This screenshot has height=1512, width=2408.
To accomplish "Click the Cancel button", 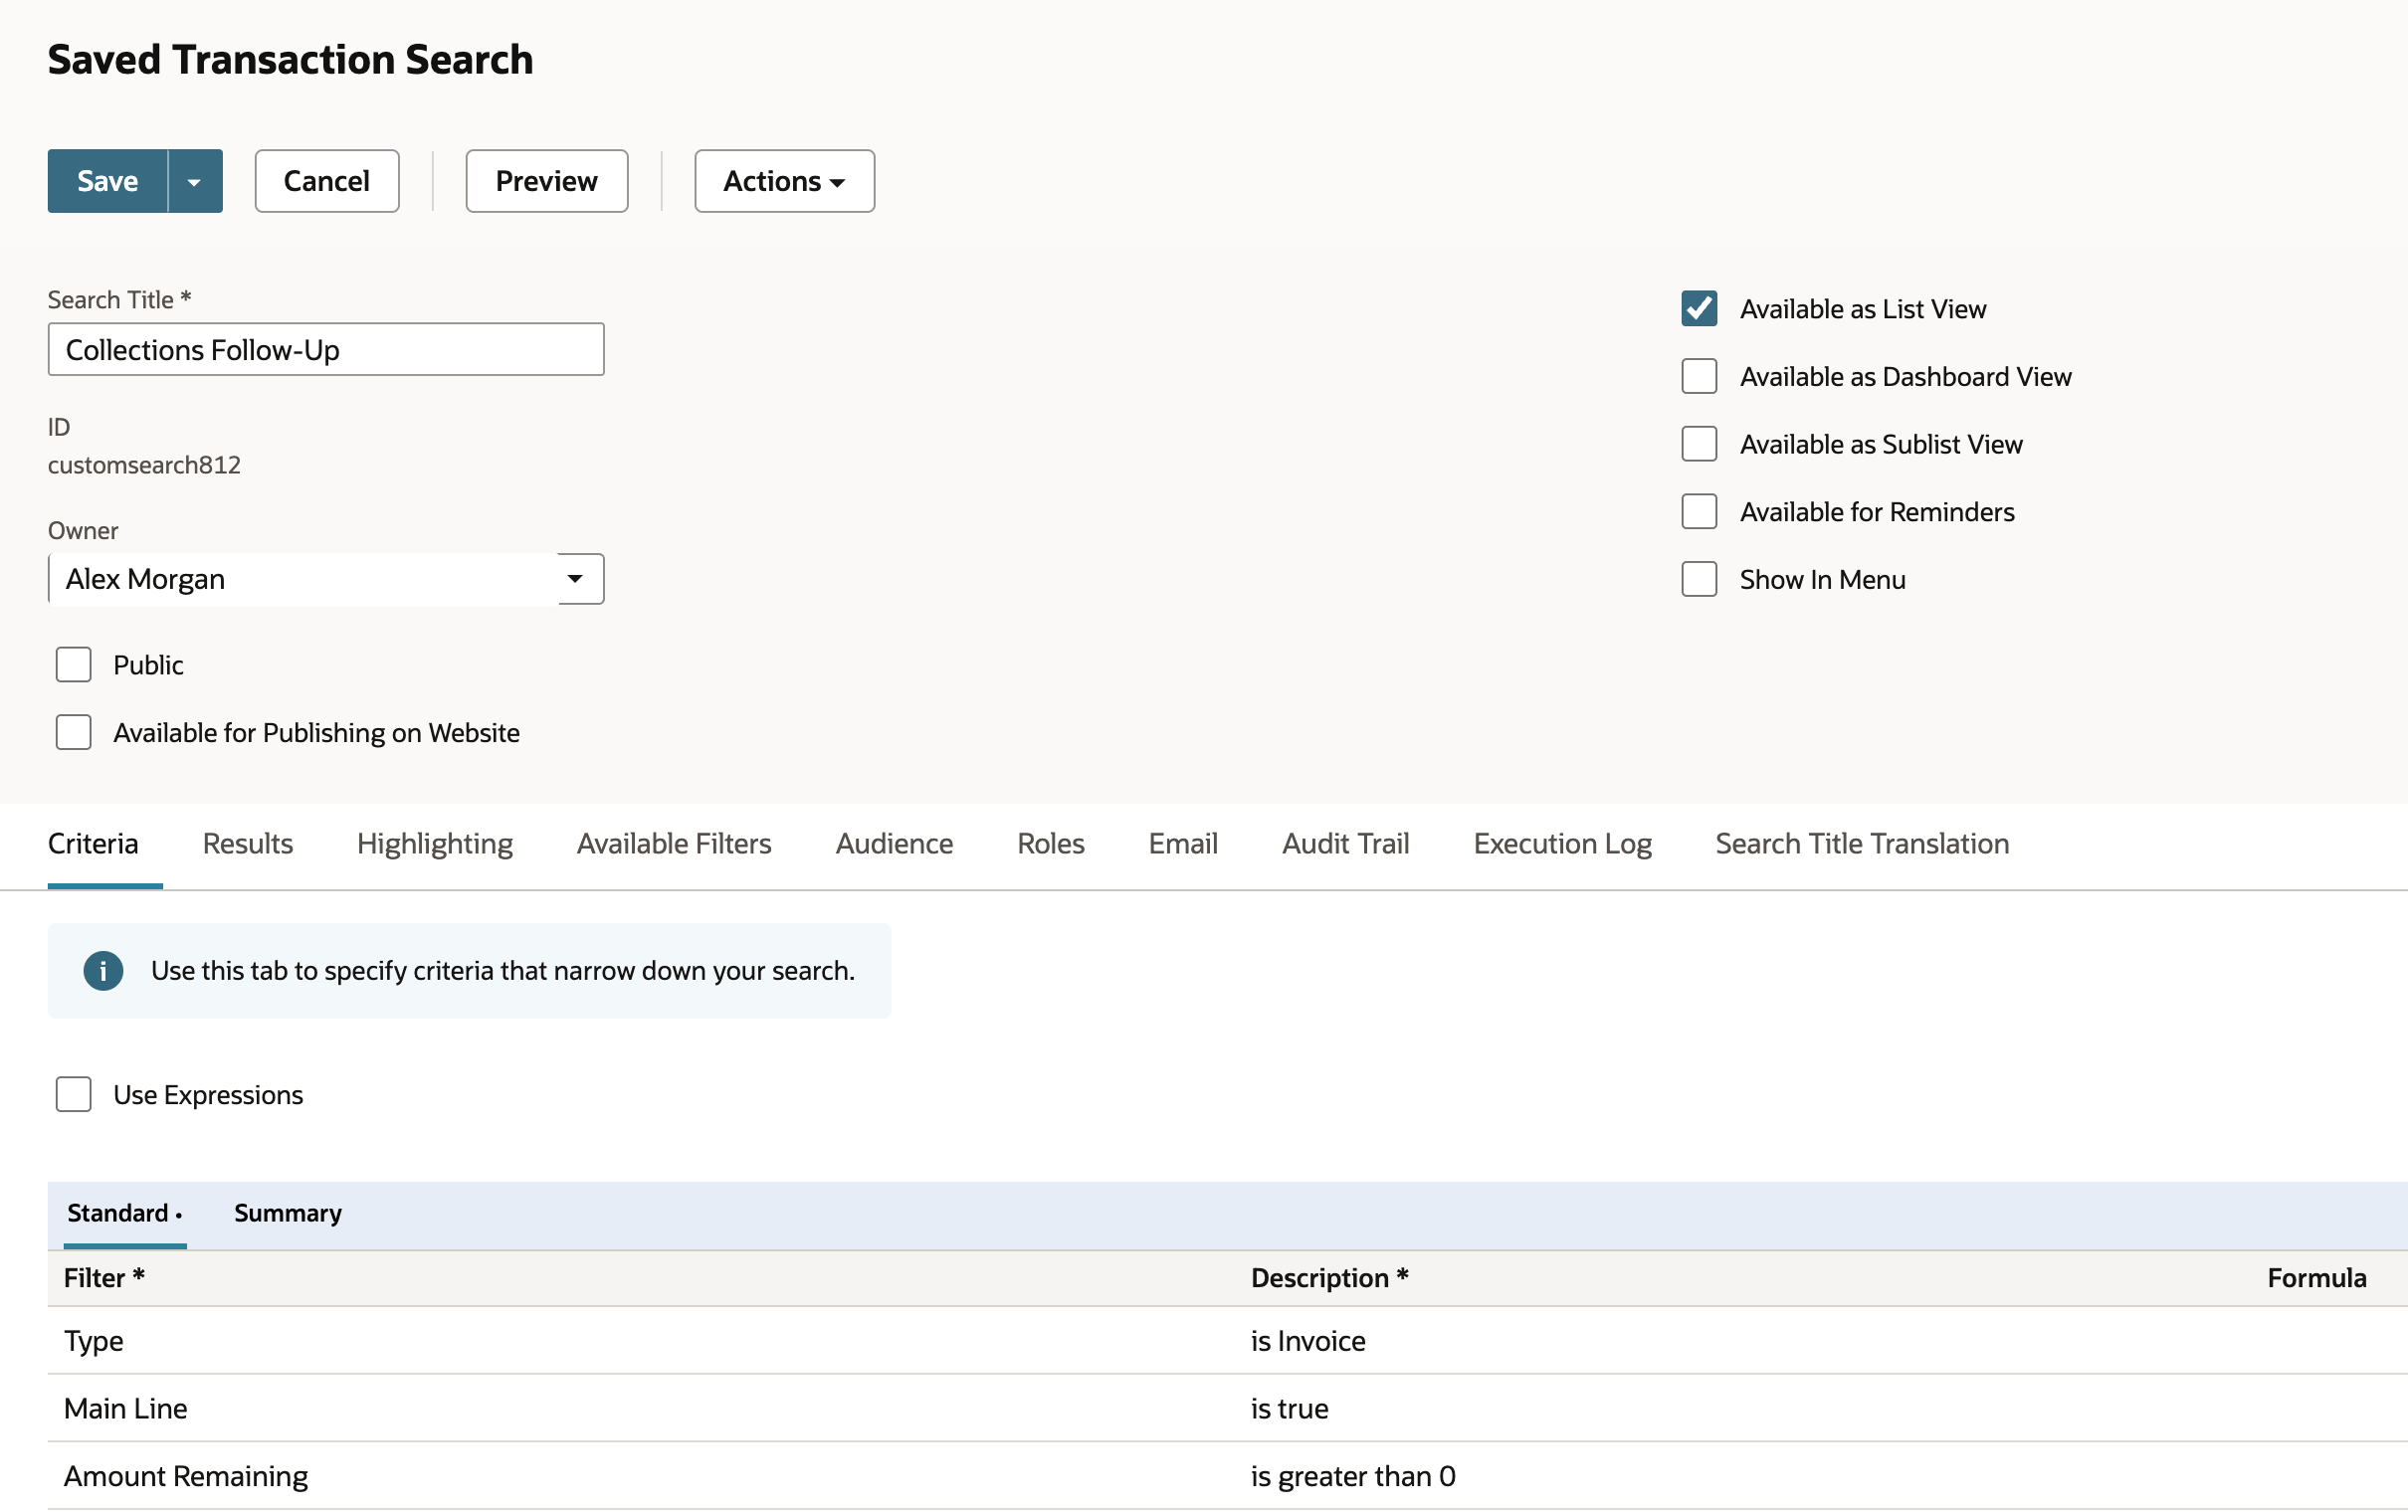I will coord(327,181).
